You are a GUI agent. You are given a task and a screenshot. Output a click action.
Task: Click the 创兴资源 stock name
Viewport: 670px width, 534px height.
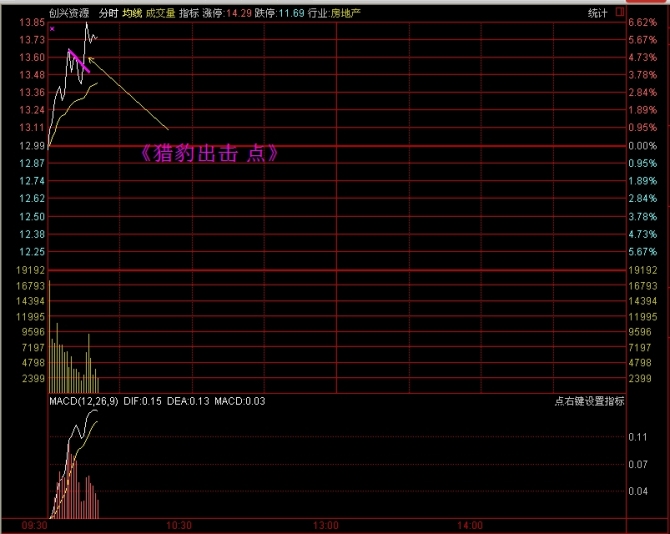[x=68, y=13]
